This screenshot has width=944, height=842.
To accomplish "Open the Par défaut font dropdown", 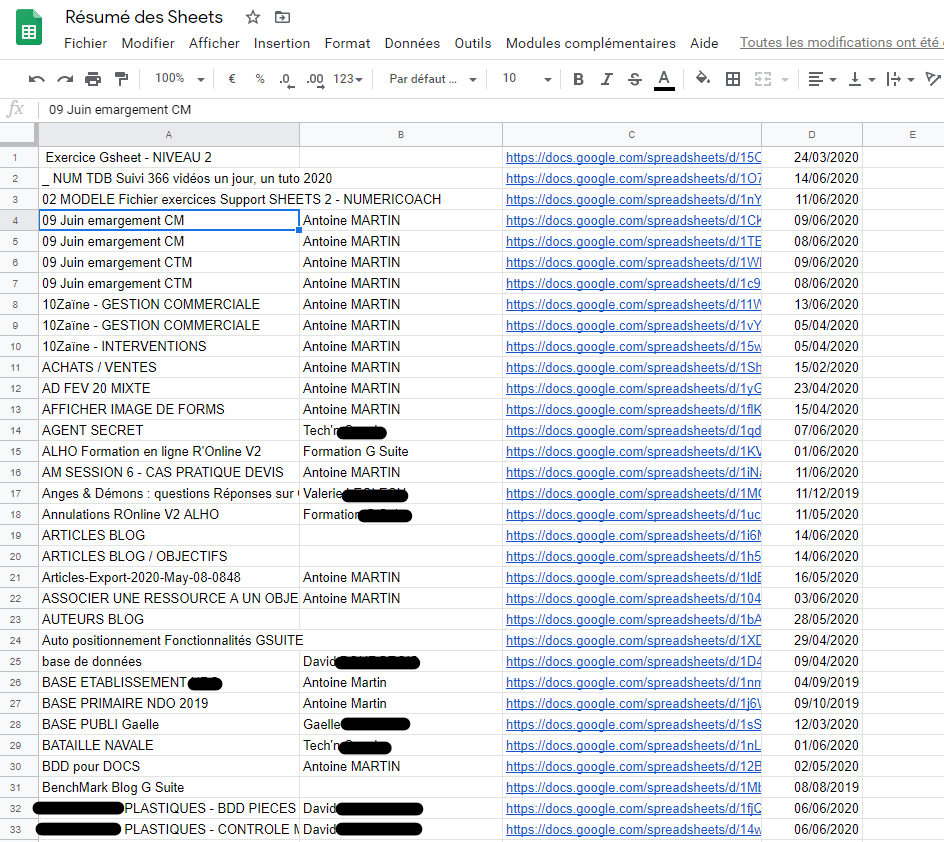I will click(432, 79).
